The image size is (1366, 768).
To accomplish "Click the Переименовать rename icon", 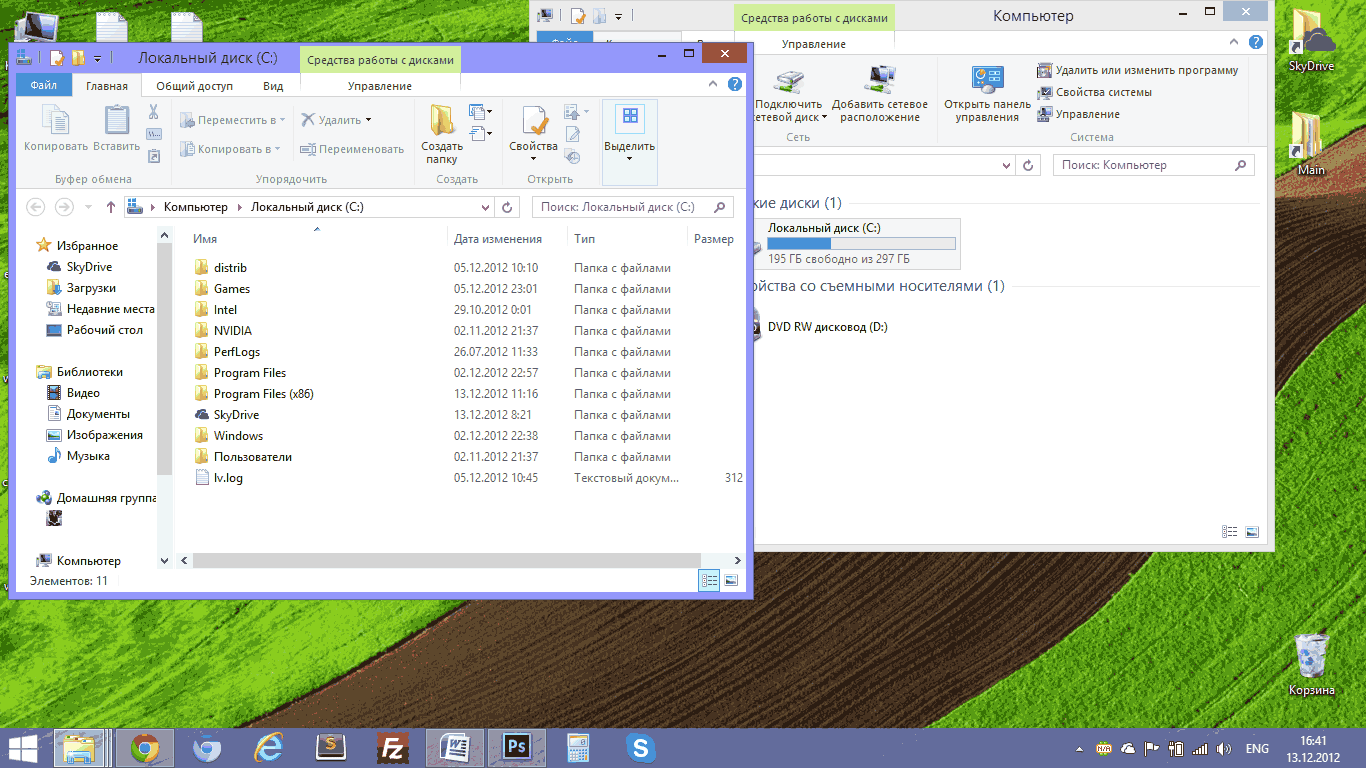I will tap(308, 149).
